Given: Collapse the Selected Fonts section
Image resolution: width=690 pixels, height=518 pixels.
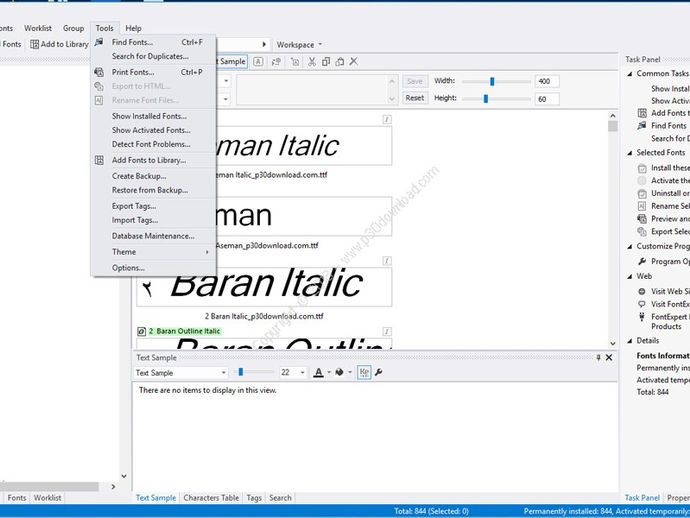Looking at the screenshot, I should pos(630,153).
